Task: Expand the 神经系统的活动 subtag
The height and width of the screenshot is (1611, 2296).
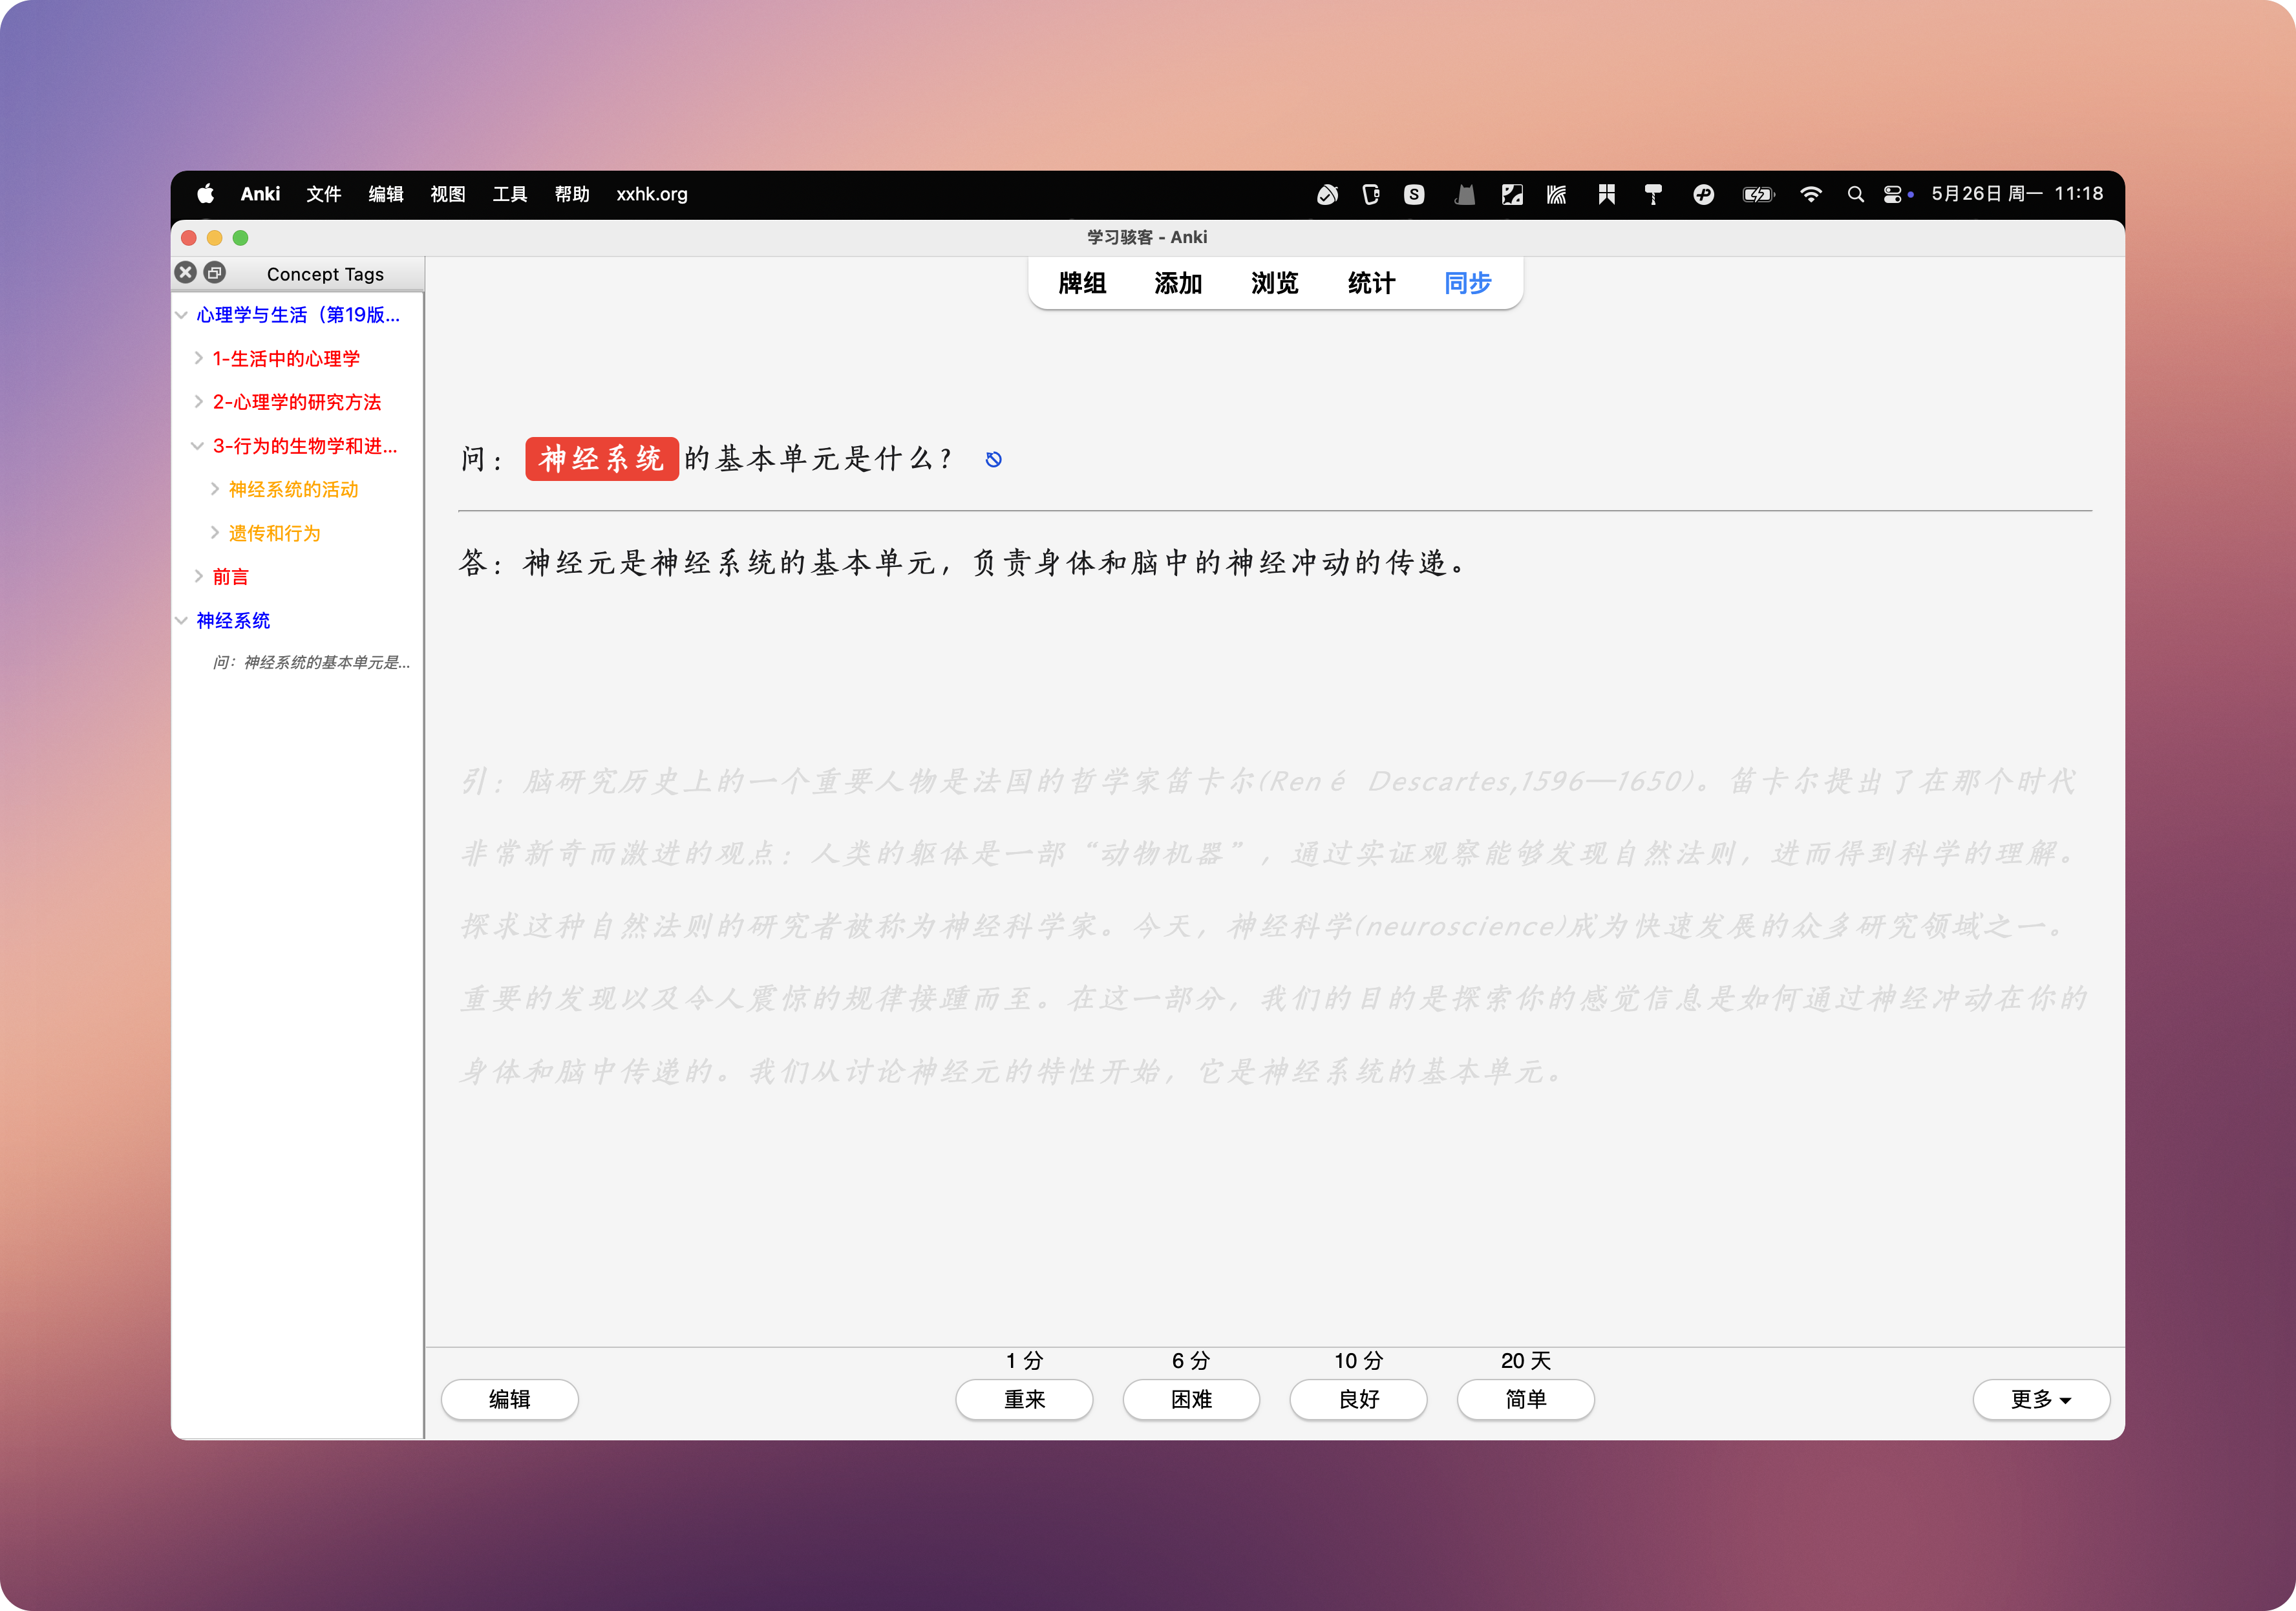Action: click(215, 489)
